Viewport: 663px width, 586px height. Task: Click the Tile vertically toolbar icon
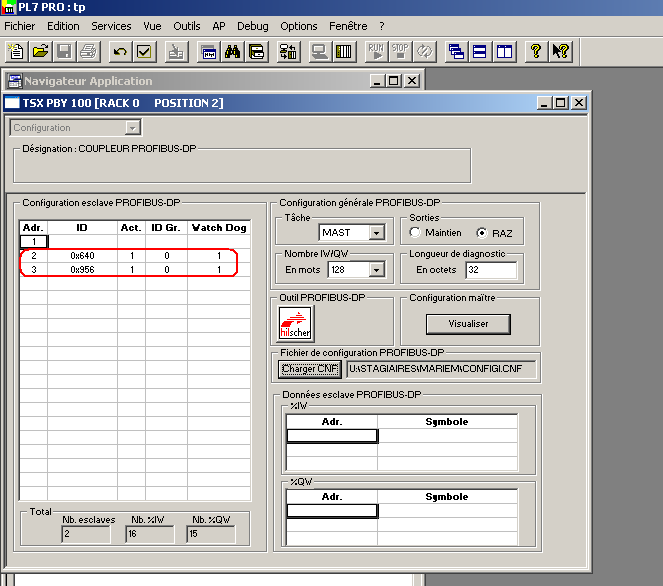pos(504,52)
